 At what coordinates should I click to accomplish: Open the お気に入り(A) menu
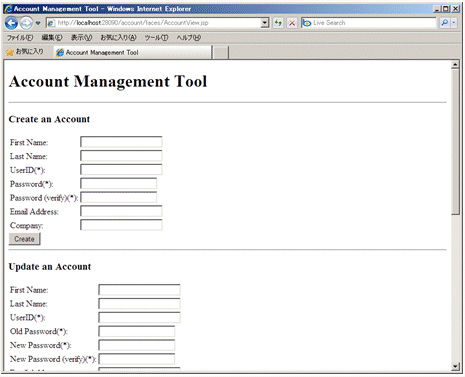coord(118,38)
